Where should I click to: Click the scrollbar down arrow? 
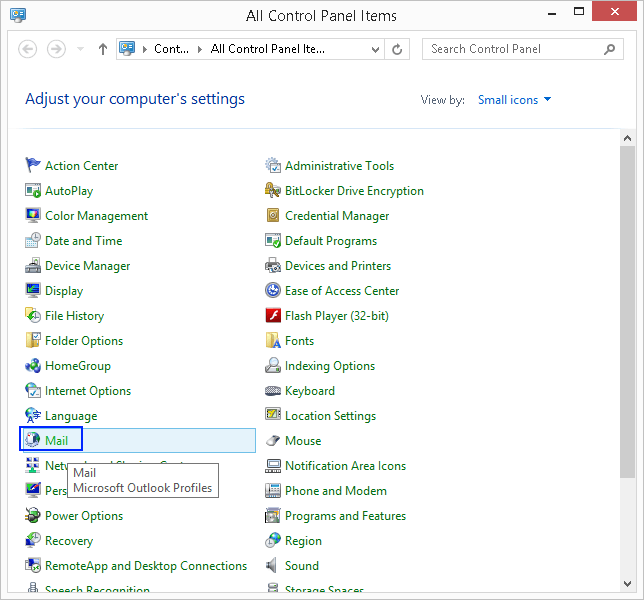click(x=627, y=584)
